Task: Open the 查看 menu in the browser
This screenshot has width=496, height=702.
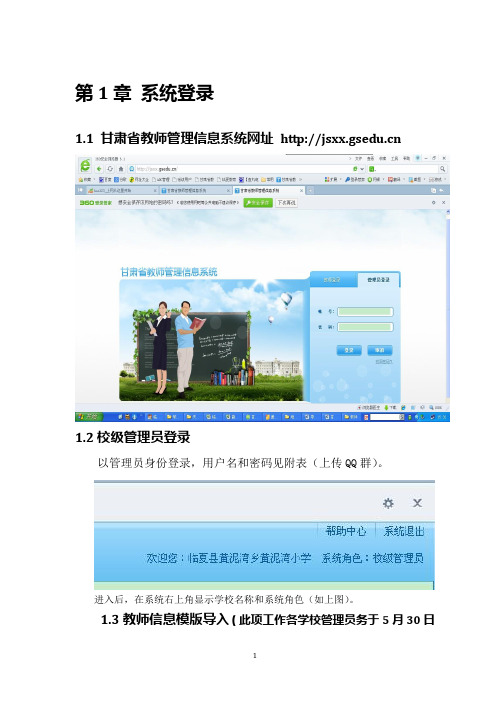Action: [x=371, y=158]
